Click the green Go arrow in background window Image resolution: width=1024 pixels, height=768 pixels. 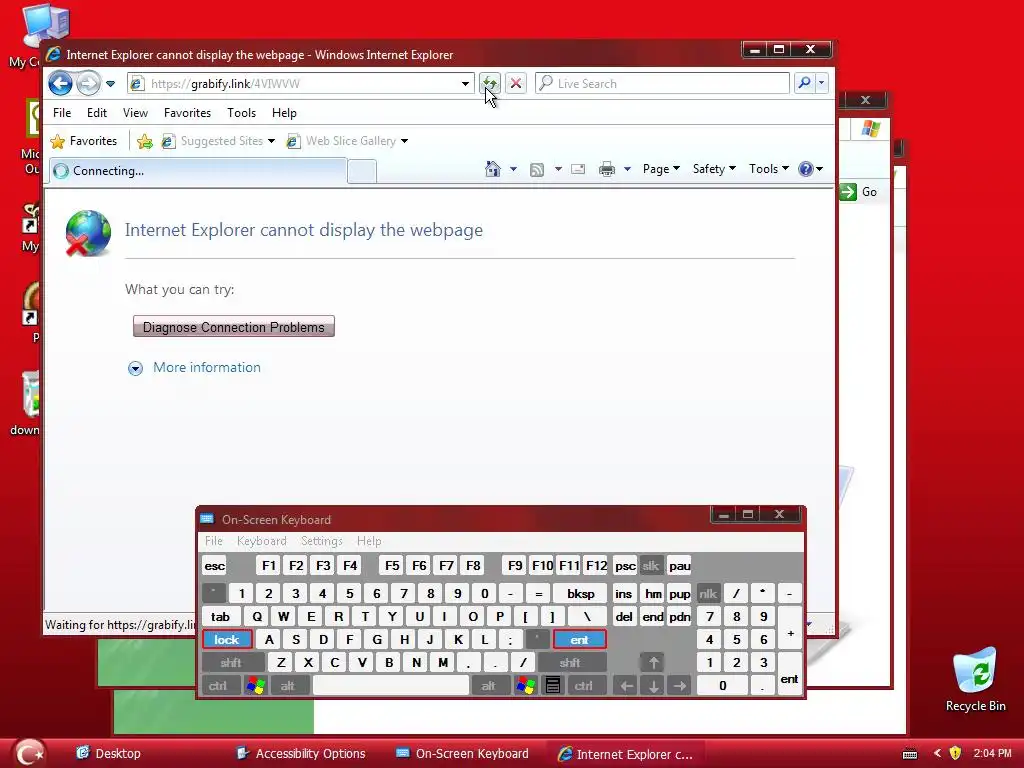tap(848, 192)
